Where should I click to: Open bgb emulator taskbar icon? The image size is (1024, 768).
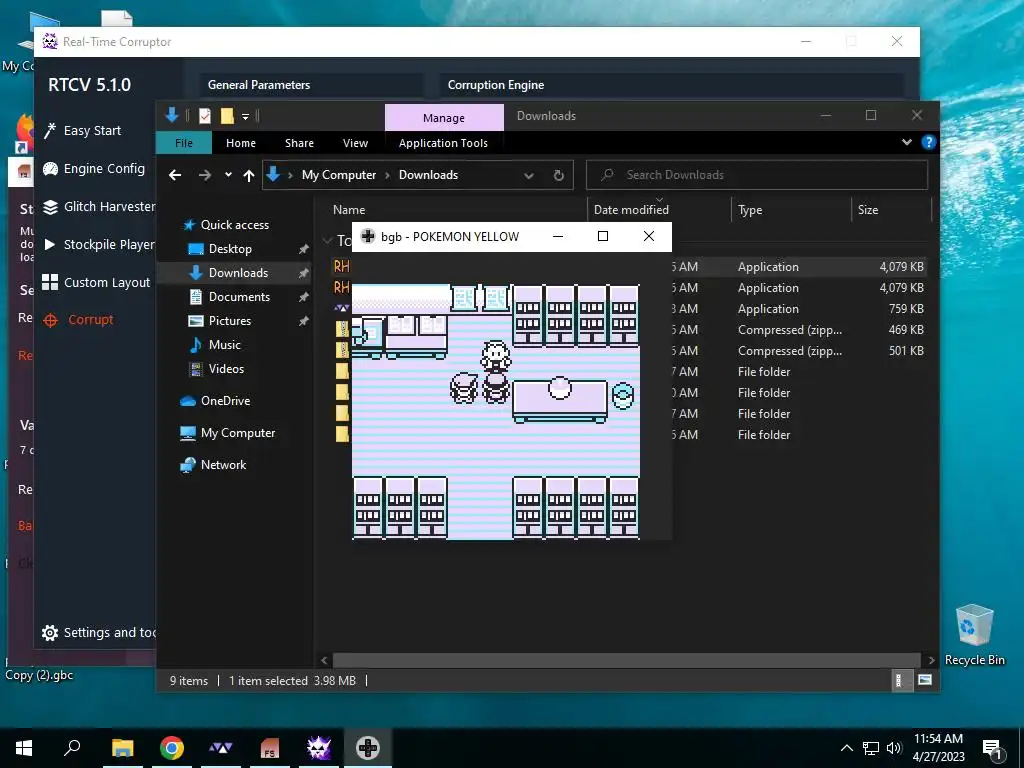[x=368, y=748]
